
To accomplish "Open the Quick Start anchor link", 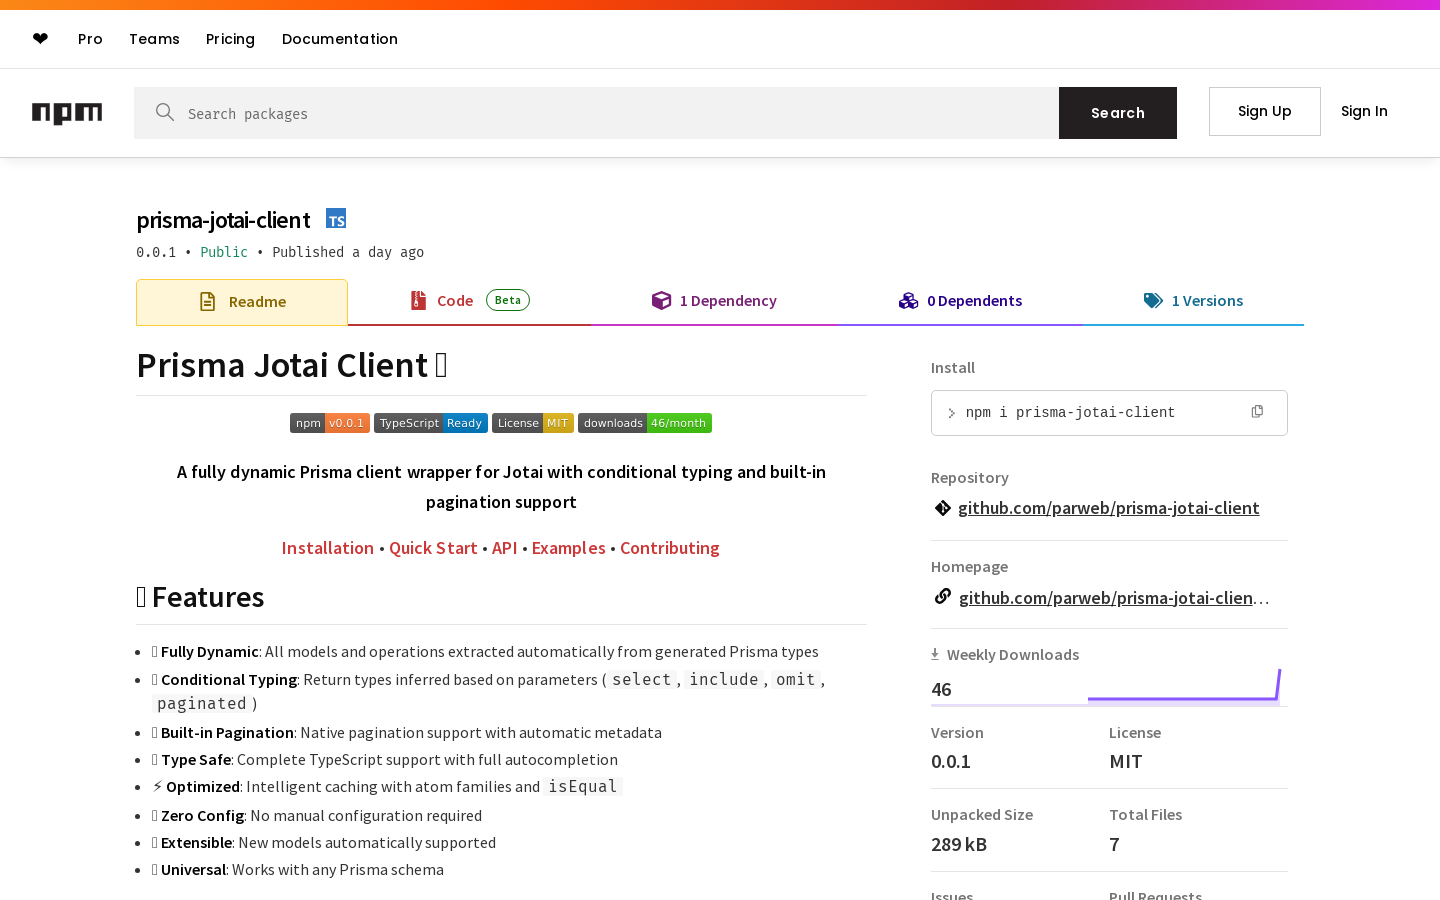I will [x=433, y=548].
